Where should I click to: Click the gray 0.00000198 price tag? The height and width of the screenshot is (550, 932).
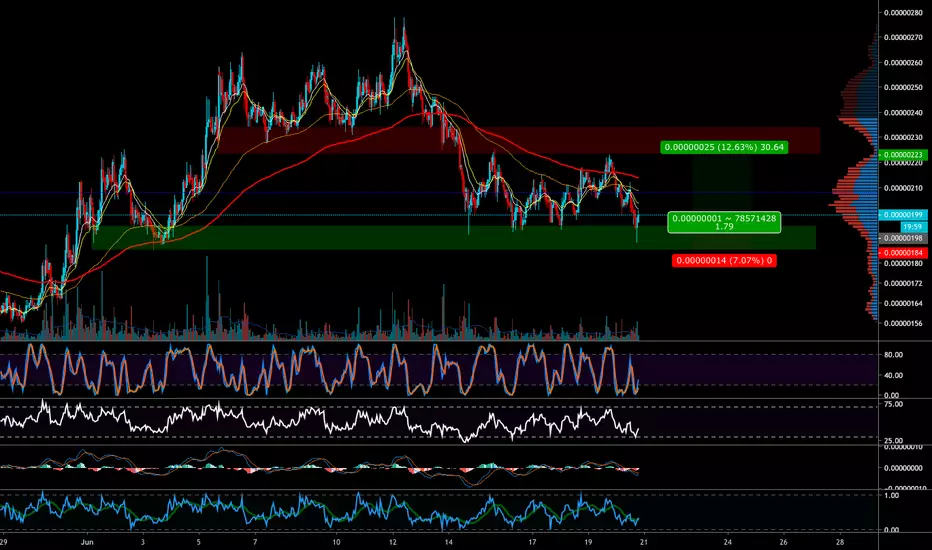[902, 238]
